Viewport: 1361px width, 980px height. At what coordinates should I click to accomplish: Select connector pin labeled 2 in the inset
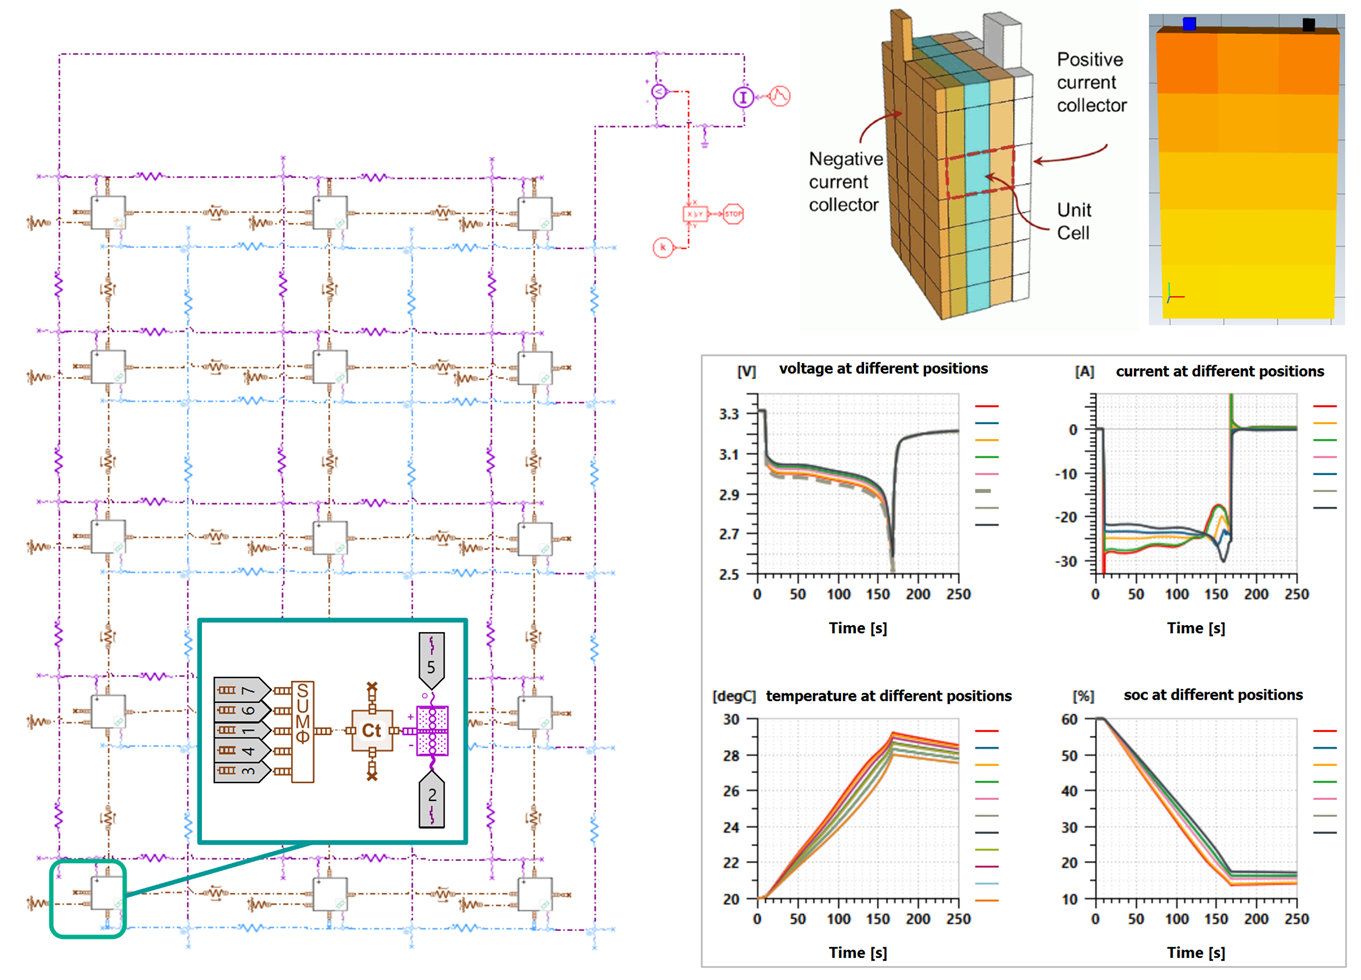click(432, 796)
